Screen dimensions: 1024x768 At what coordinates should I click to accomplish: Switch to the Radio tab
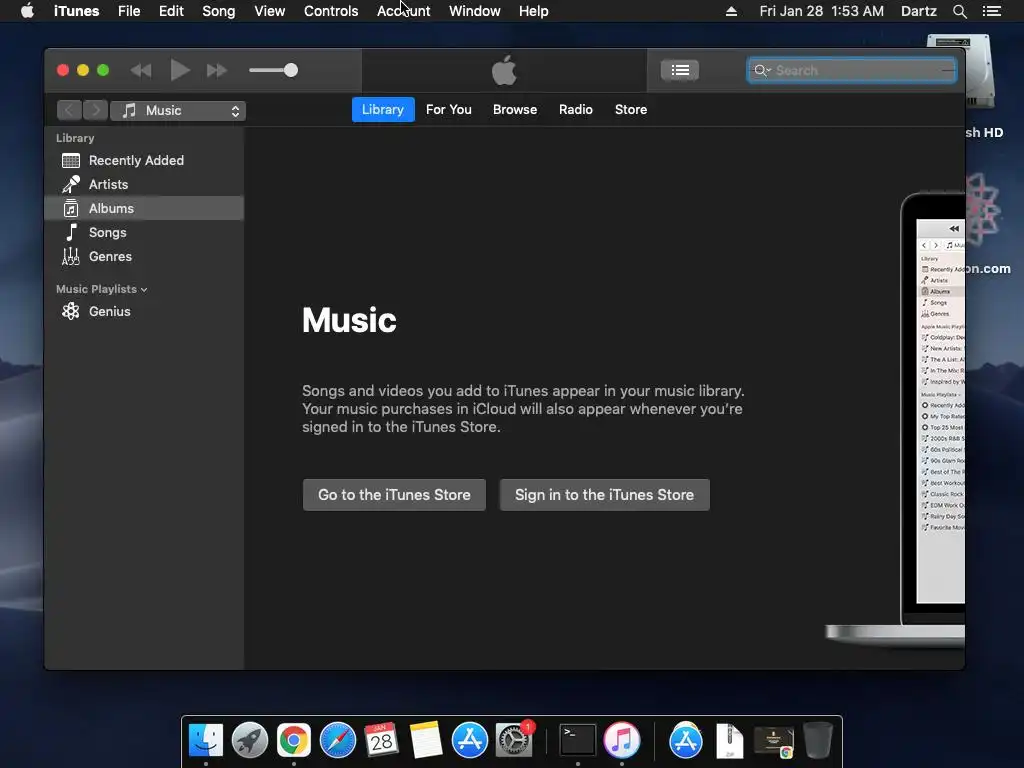coord(575,110)
